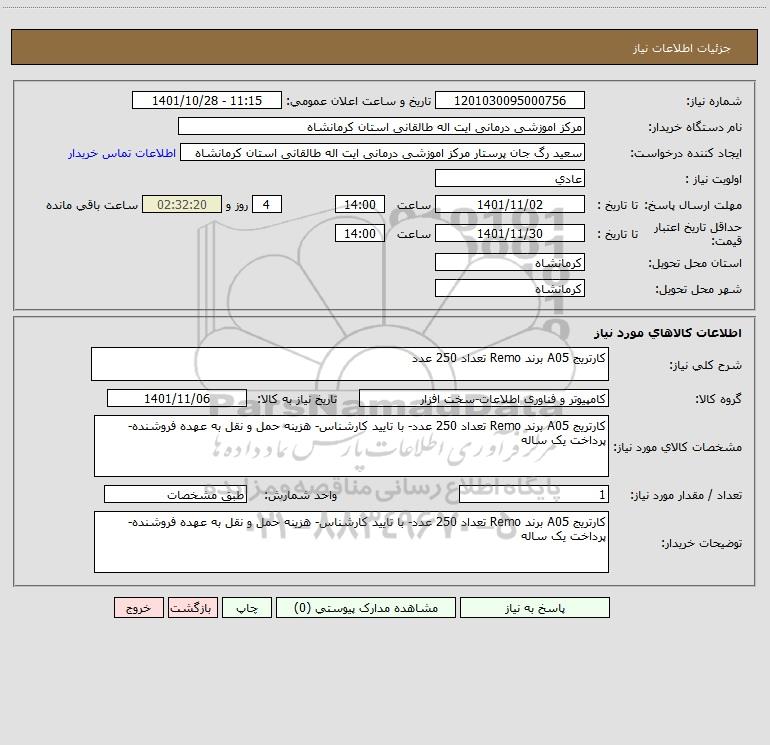This screenshot has height=745, width=770.
Task: Click text ساعت باقی مانده
Action: coord(92,205)
